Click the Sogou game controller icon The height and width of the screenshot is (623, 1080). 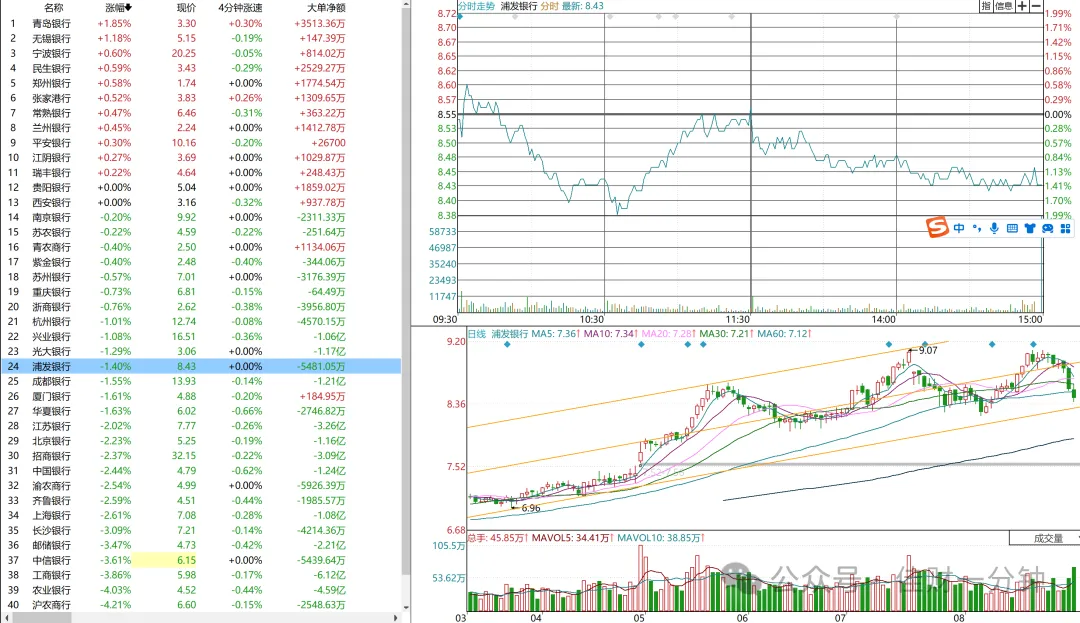(x=1048, y=228)
